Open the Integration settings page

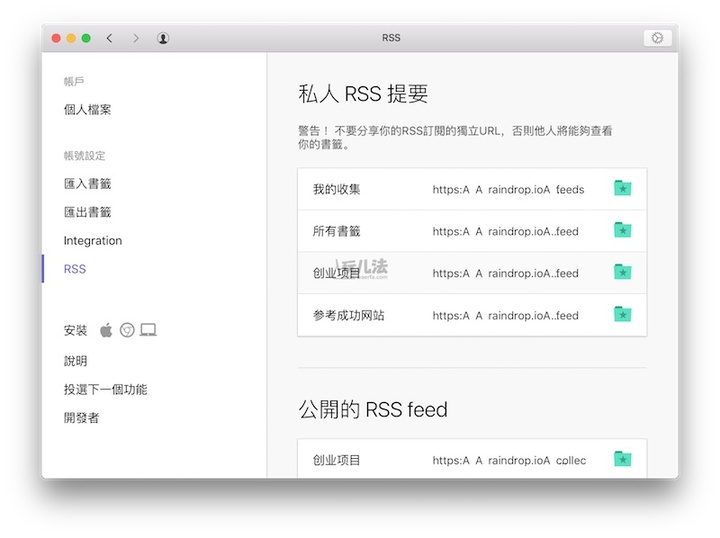[93, 241]
